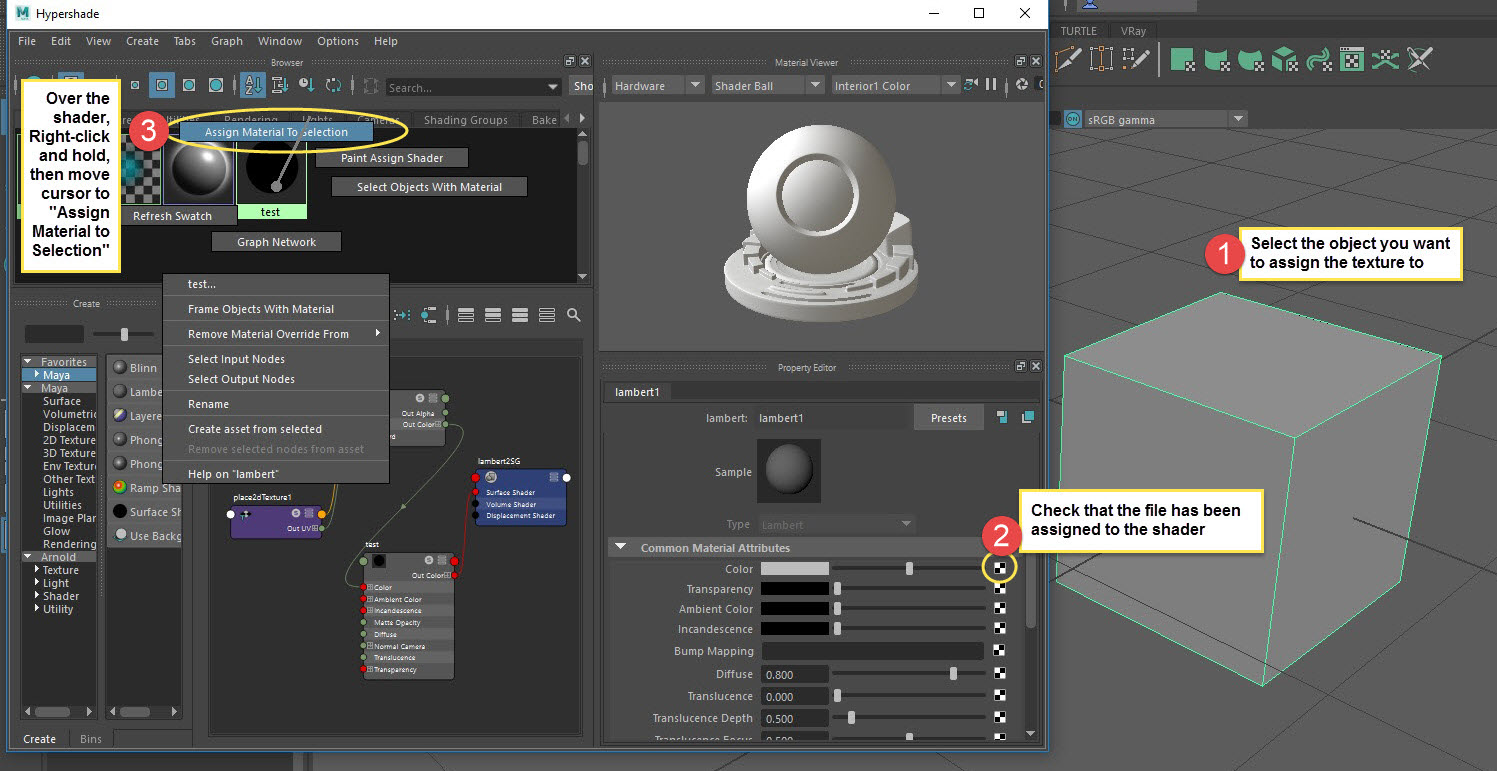The image size is (1497, 771).
Task: Switch to the Shading Groups tab
Action: [x=466, y=119]
